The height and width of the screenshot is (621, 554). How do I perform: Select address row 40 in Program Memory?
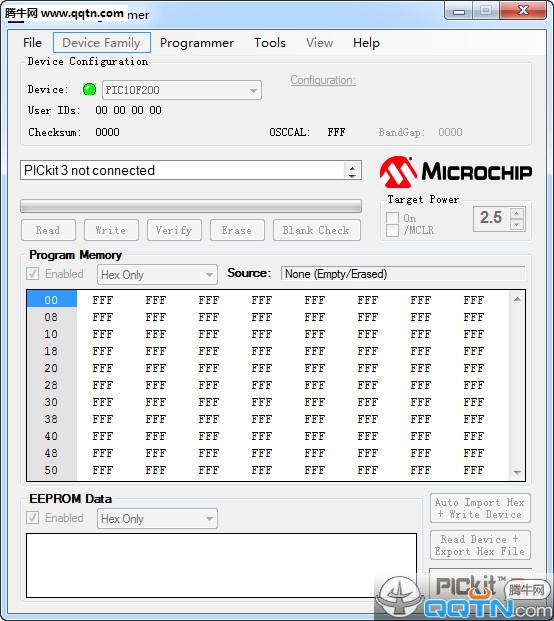[51, 436]
